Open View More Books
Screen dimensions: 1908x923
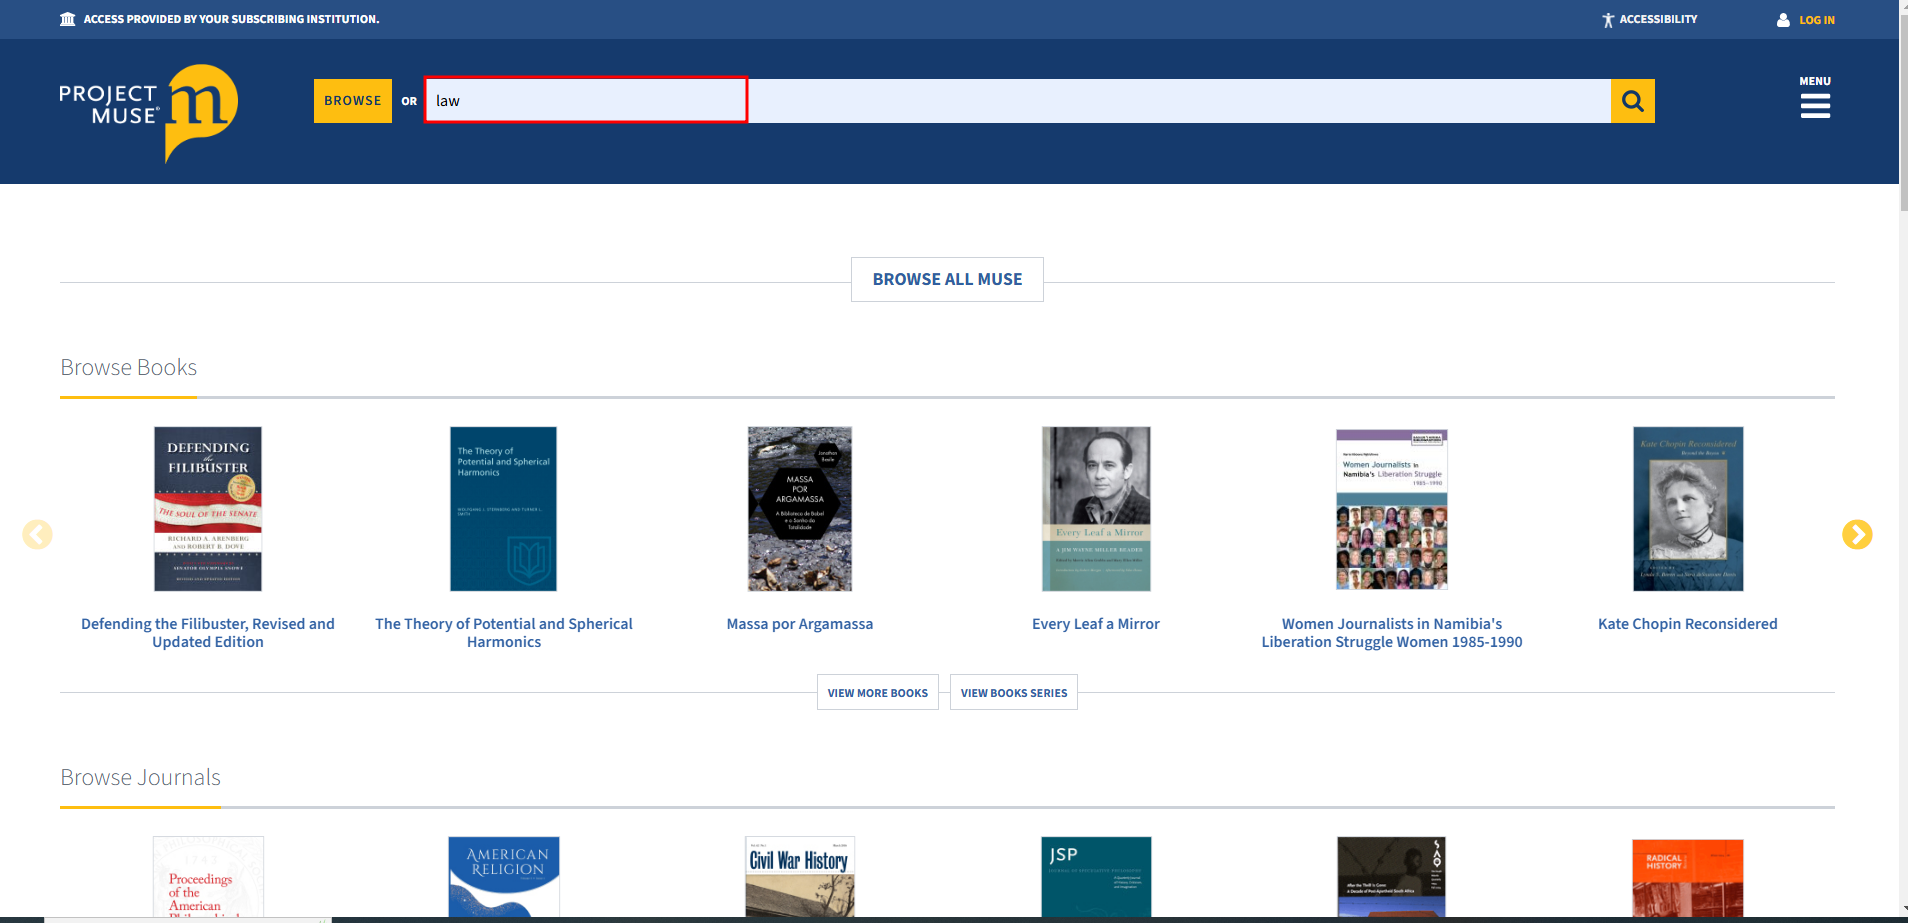click(877, 693)
